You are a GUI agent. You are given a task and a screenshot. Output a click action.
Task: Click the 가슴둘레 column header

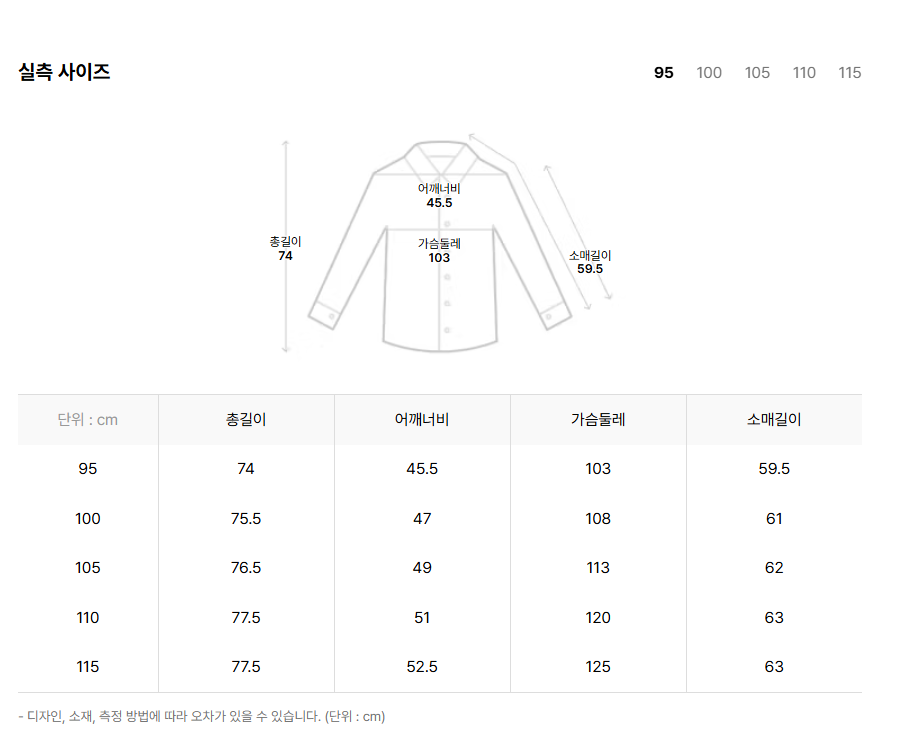click(598, 420)
